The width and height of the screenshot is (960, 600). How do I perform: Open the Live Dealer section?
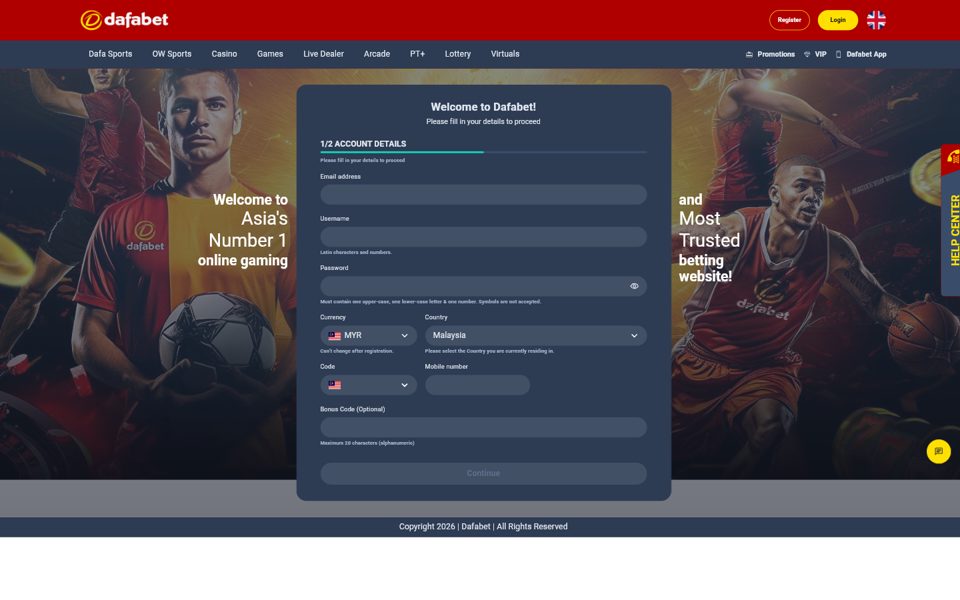click(323, 54)
